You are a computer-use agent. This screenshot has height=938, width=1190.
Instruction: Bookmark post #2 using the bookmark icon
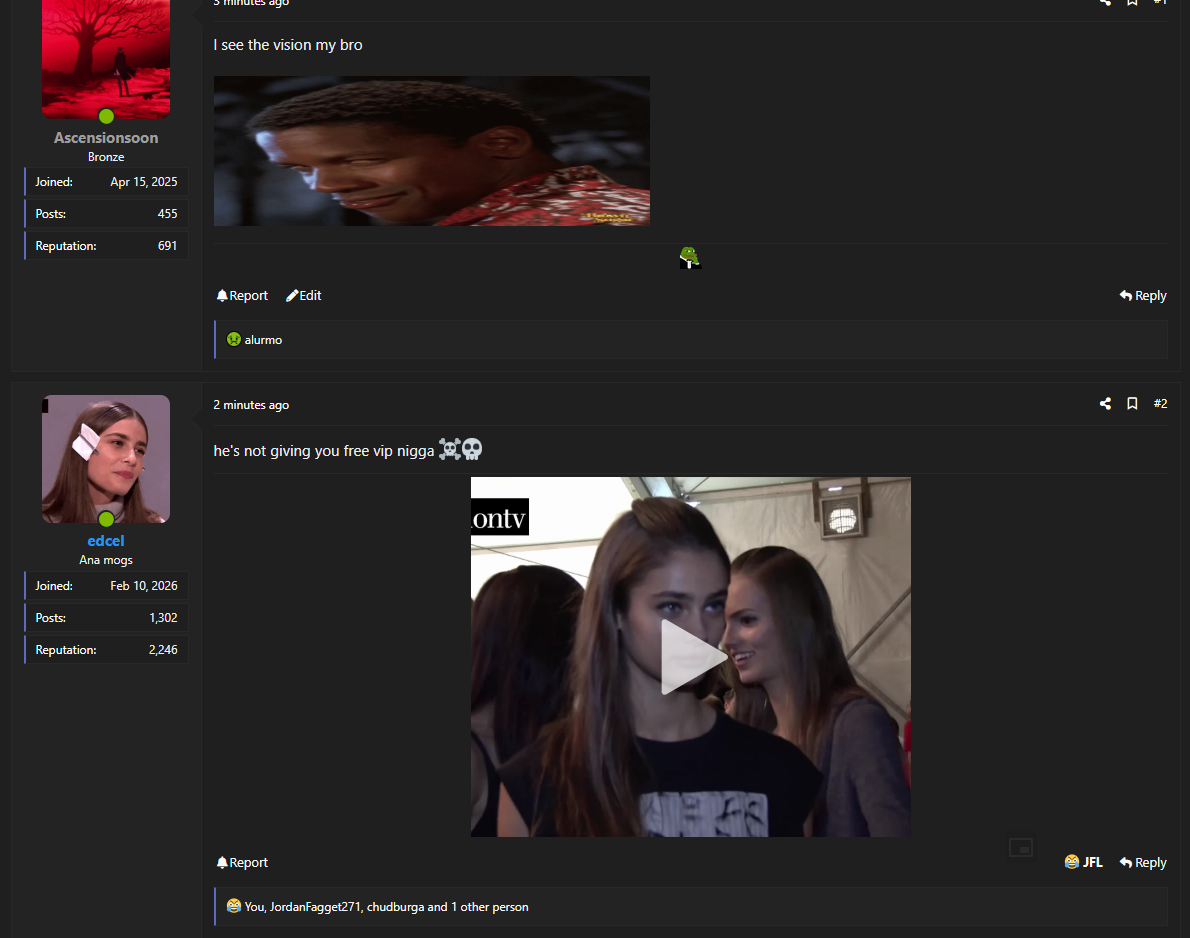click(1132, 404)
